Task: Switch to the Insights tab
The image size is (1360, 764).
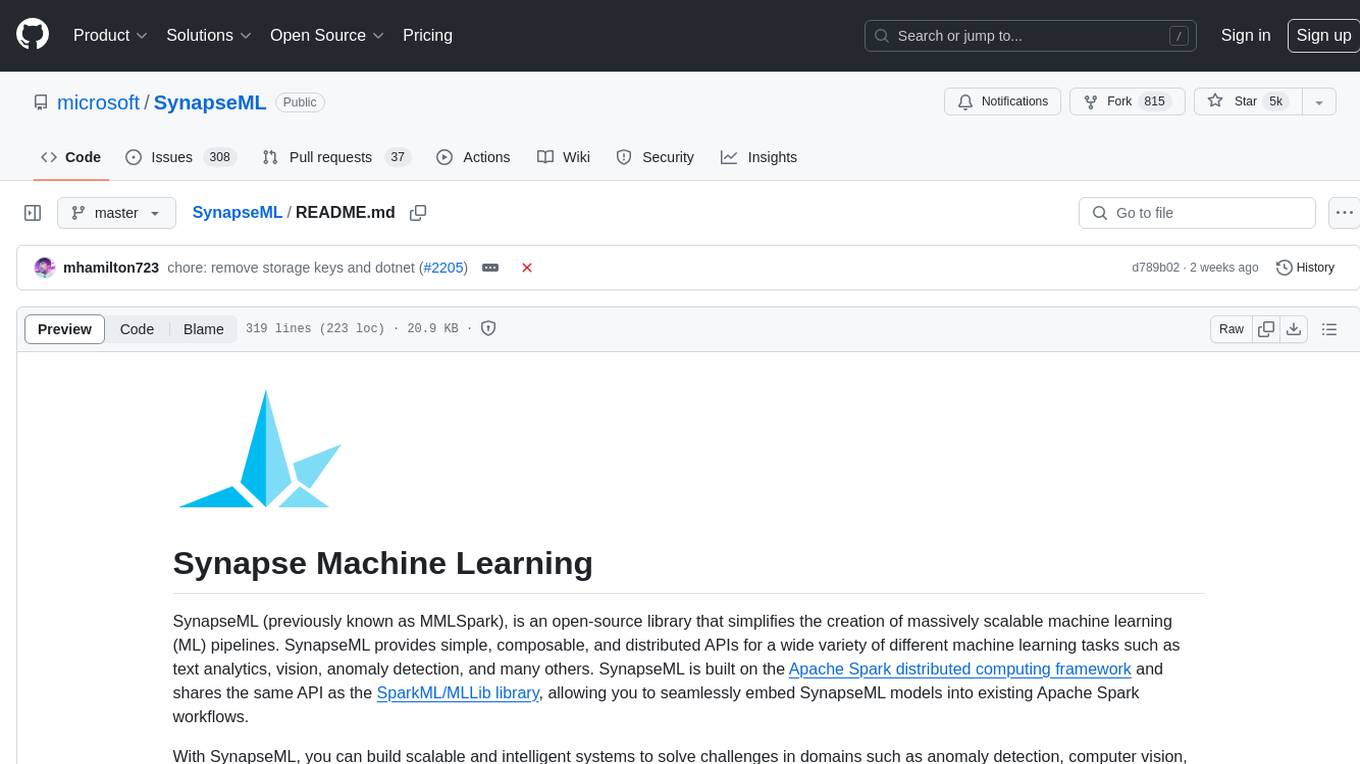Action: coord(759,157)
